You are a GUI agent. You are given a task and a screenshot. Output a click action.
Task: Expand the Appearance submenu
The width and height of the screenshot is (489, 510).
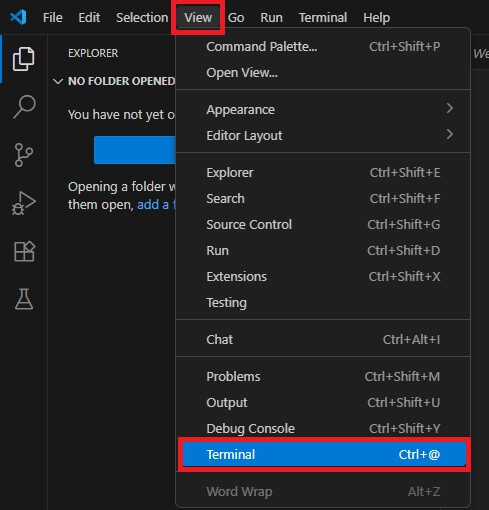click(x=323, y=109)
